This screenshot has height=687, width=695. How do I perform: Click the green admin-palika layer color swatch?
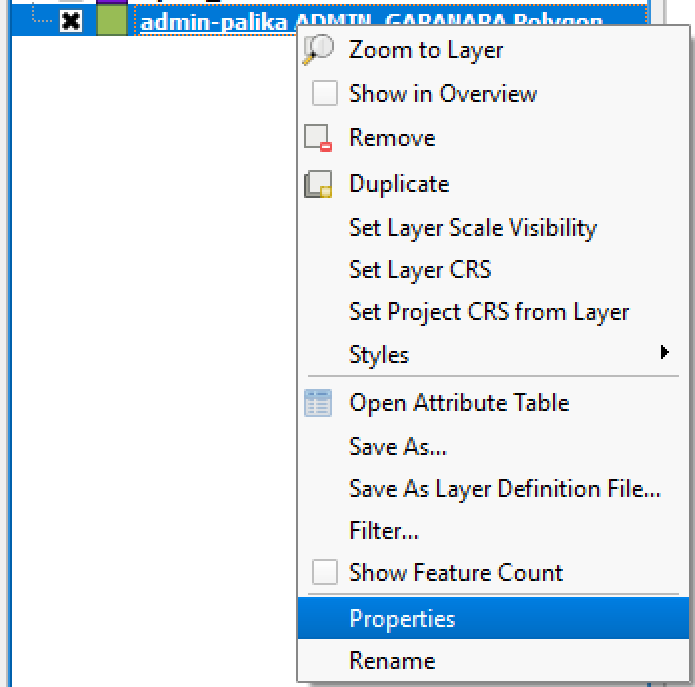tap(111, 21)
